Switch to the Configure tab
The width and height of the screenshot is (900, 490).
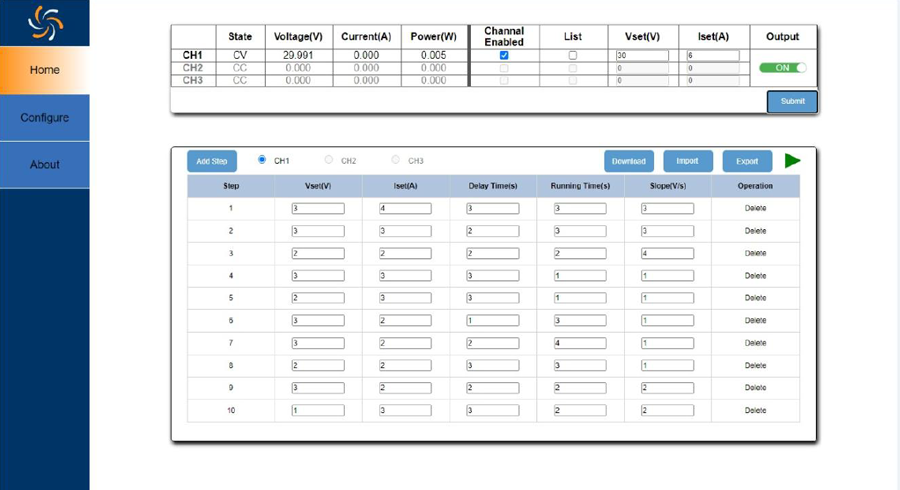tap(45, 118)
